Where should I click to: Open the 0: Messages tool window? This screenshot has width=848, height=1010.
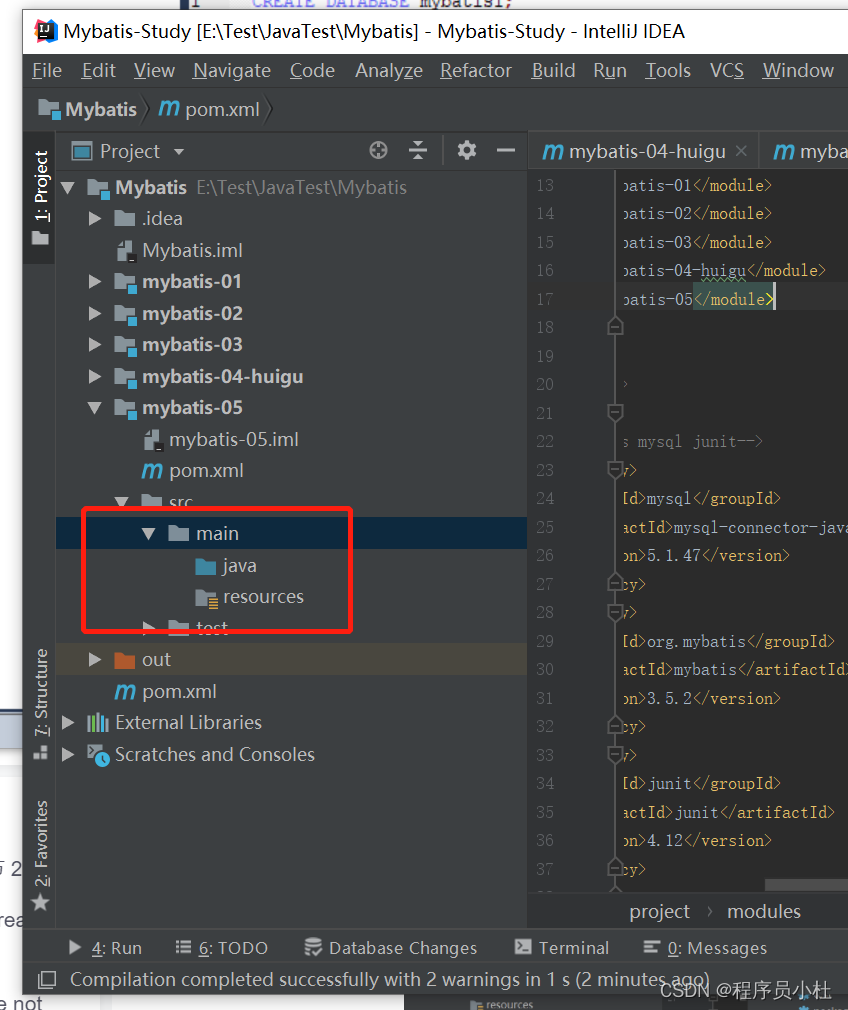coord(706,948)
